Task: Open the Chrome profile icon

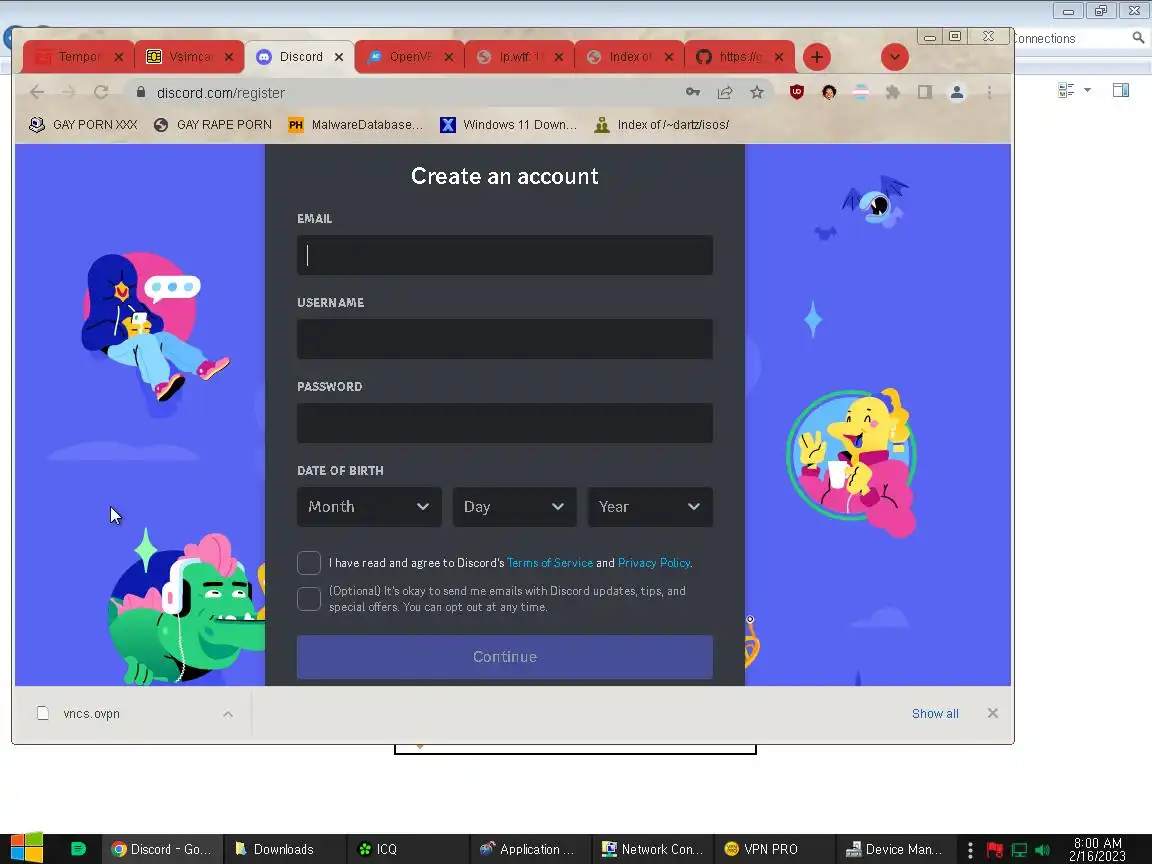Action: pyautogui.click(x=957, y=92)
